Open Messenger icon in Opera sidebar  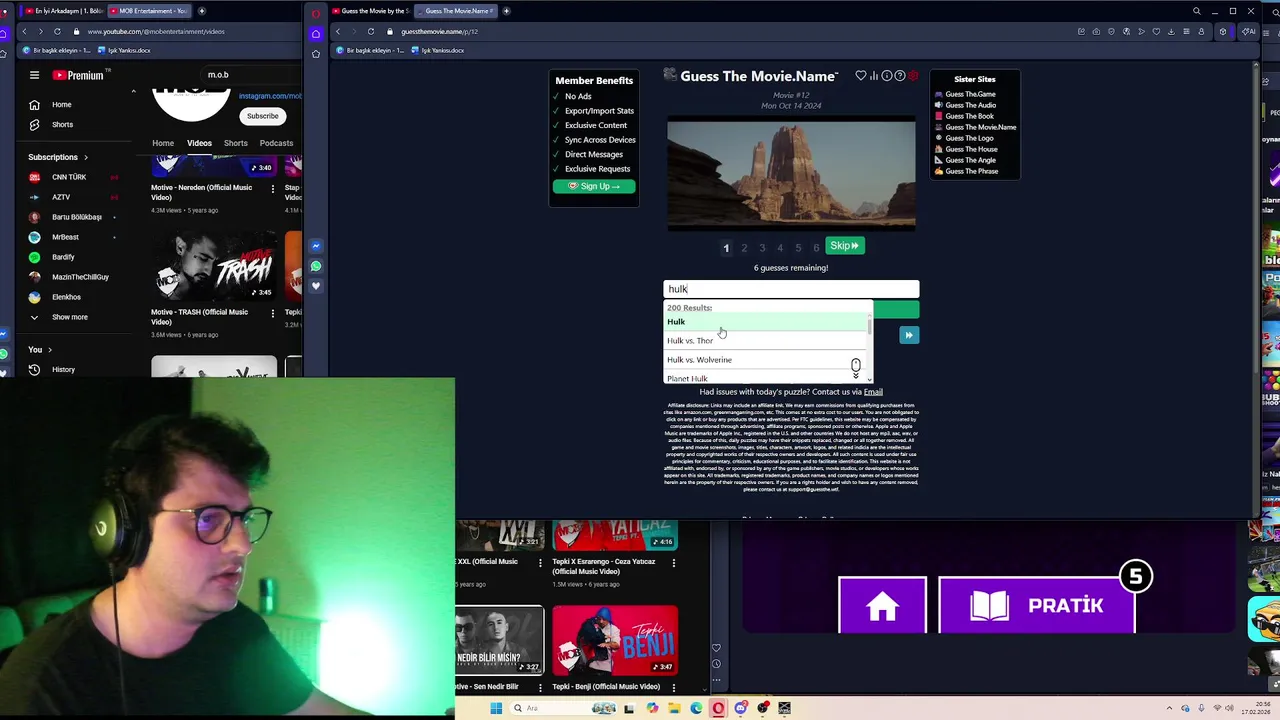[x=316, y=246]
